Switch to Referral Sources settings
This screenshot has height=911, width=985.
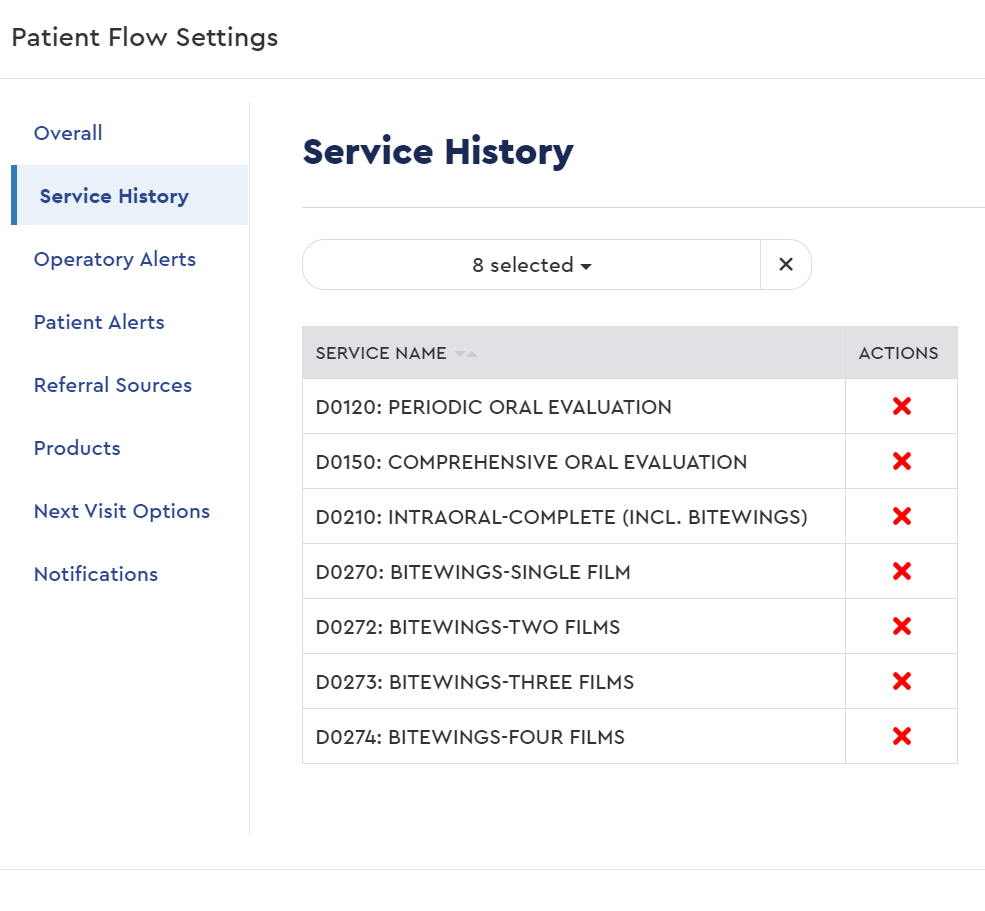coord(113,385)
